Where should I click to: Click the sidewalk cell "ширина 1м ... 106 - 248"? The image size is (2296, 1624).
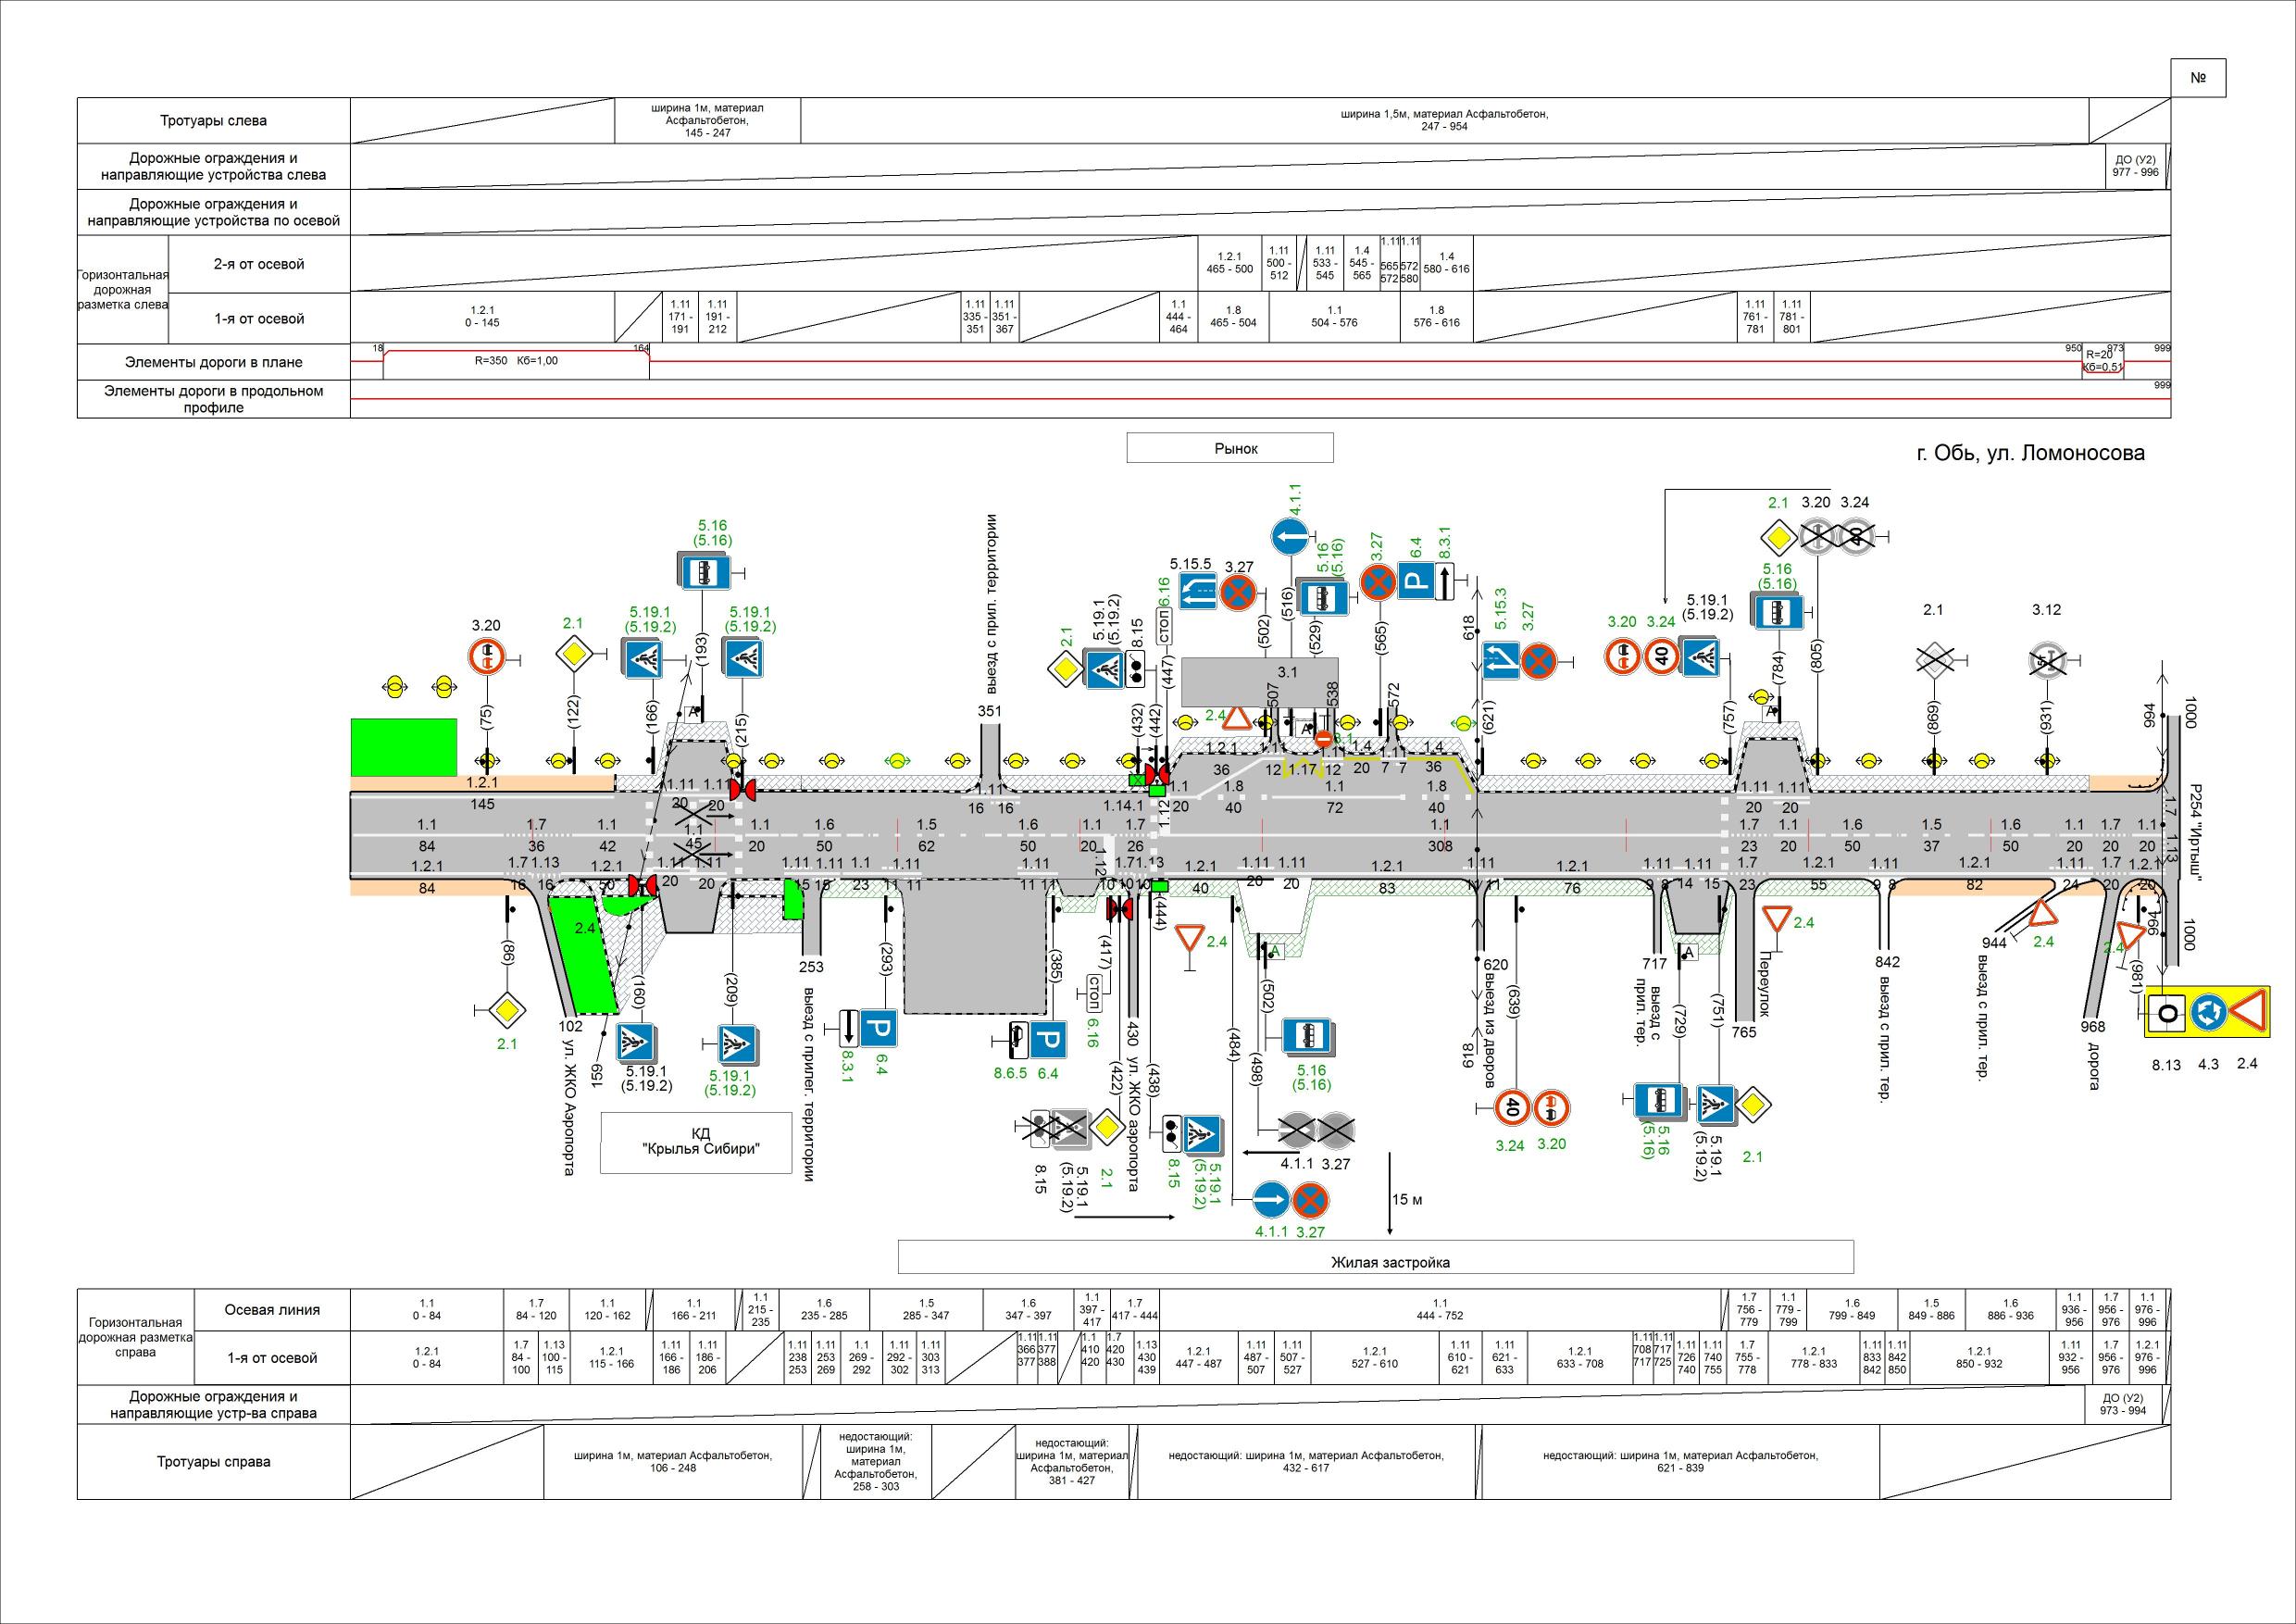(673, 1461)
